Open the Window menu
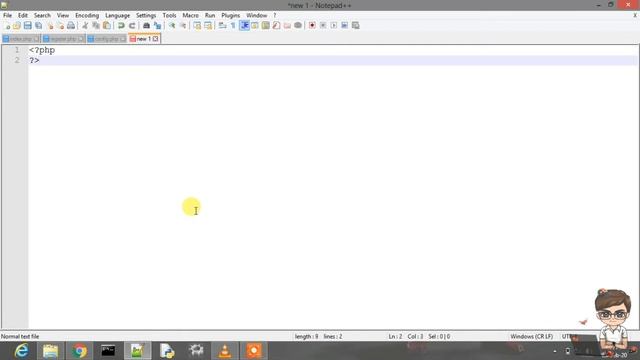 tap(256, 15)
